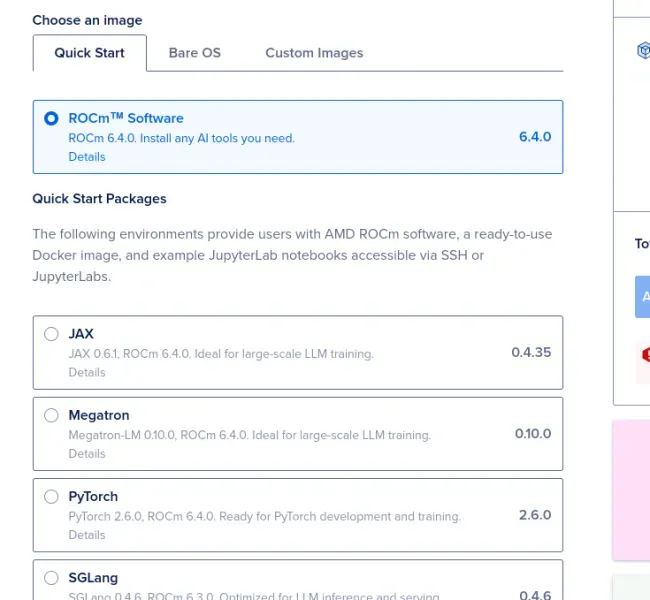Viewport: 650px width, 600px height.
Task: Open the Bare OS tab
Action: click(195, 53)
